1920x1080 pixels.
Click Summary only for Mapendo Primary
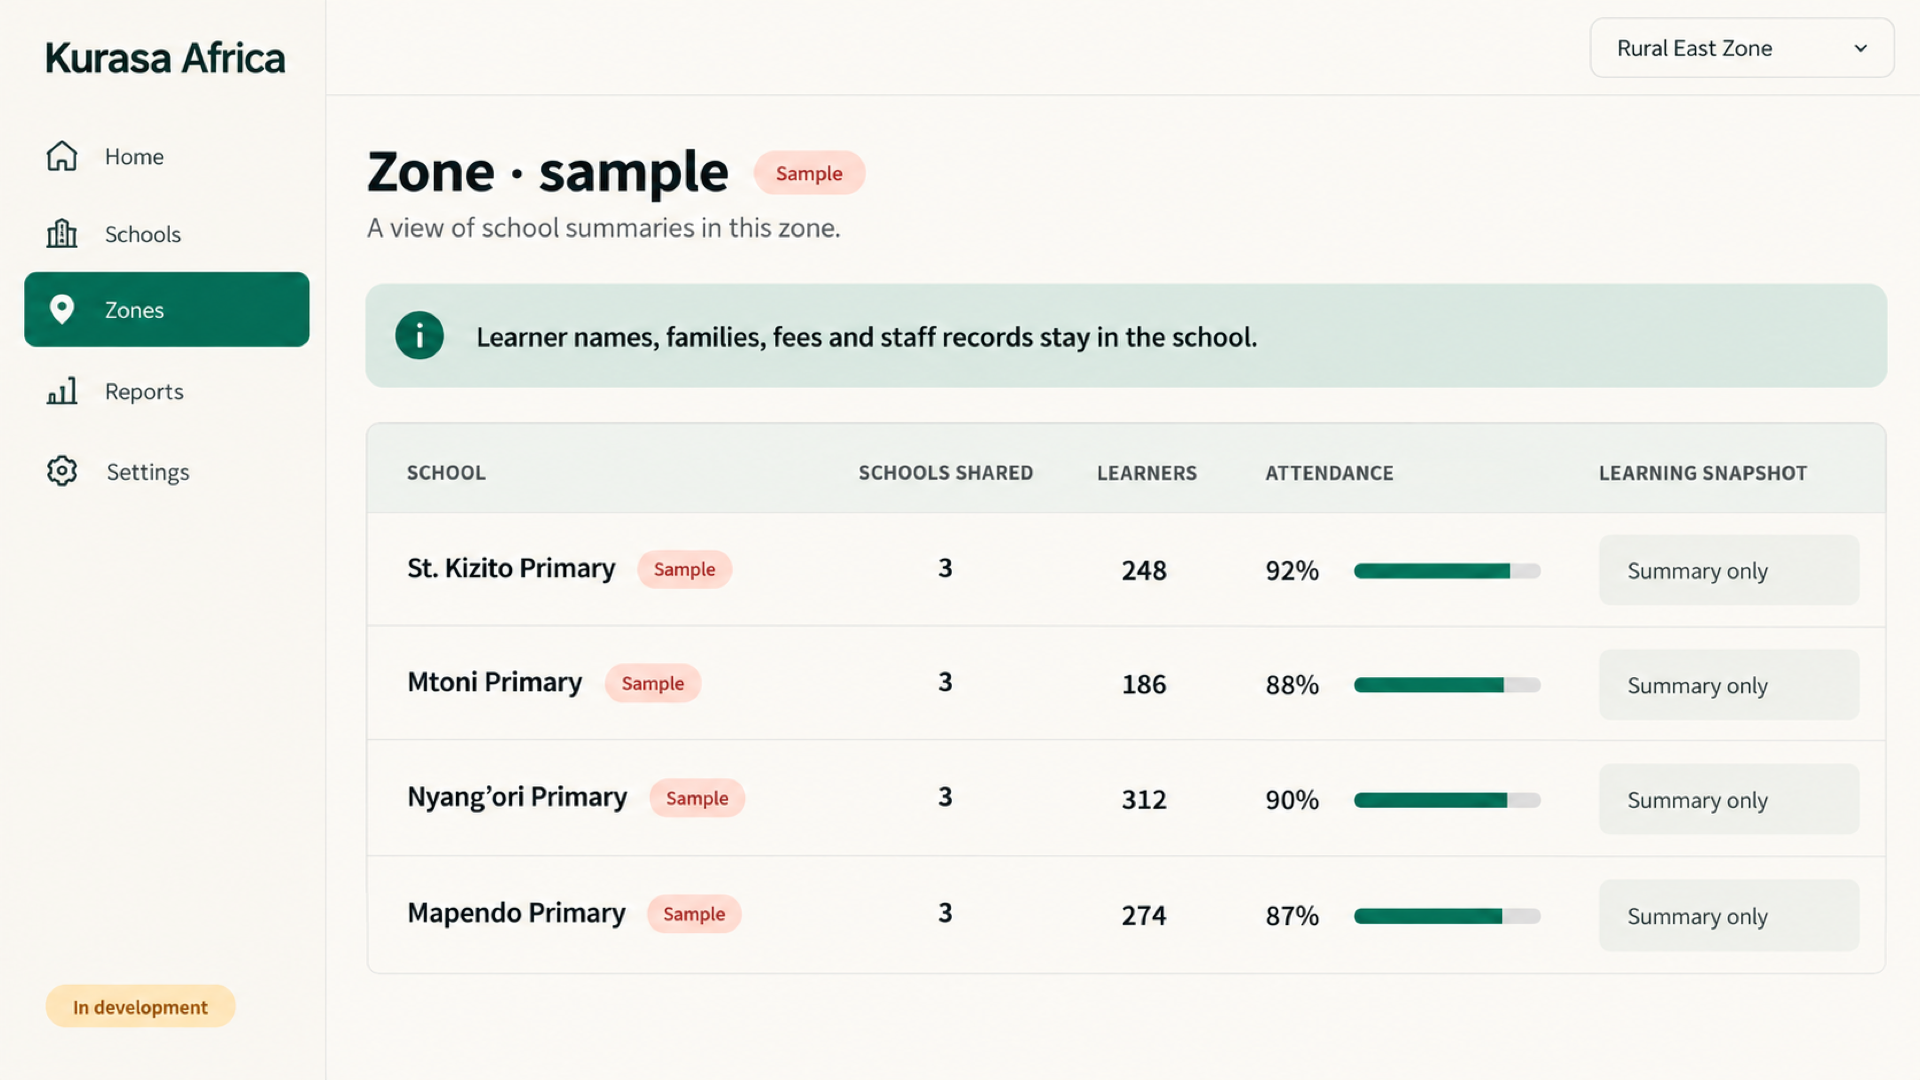point(1728,915)
